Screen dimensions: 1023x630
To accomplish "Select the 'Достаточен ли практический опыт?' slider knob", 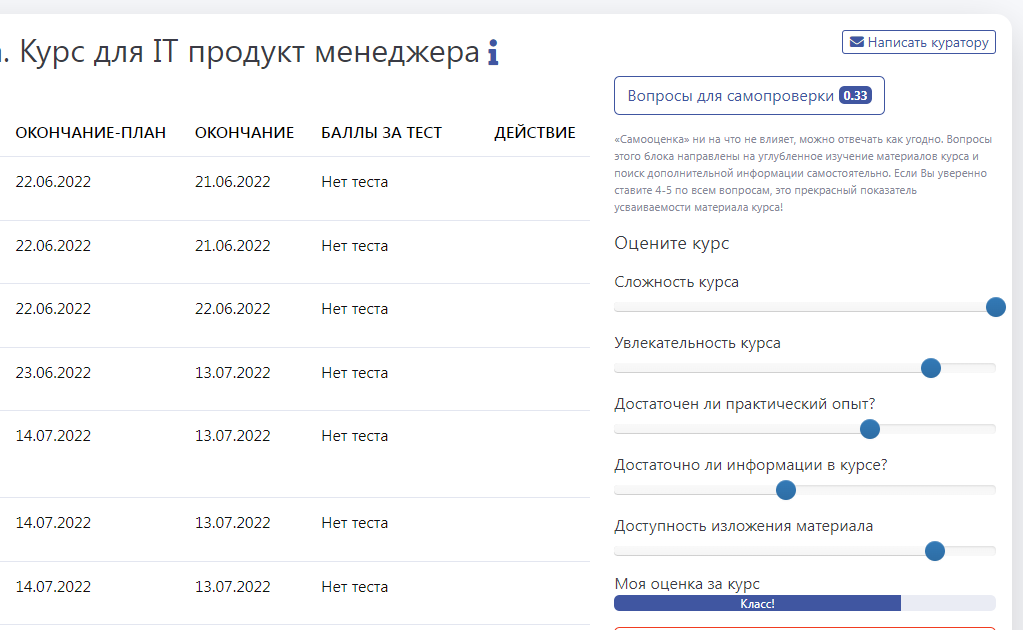I will (x=870, y=429).
